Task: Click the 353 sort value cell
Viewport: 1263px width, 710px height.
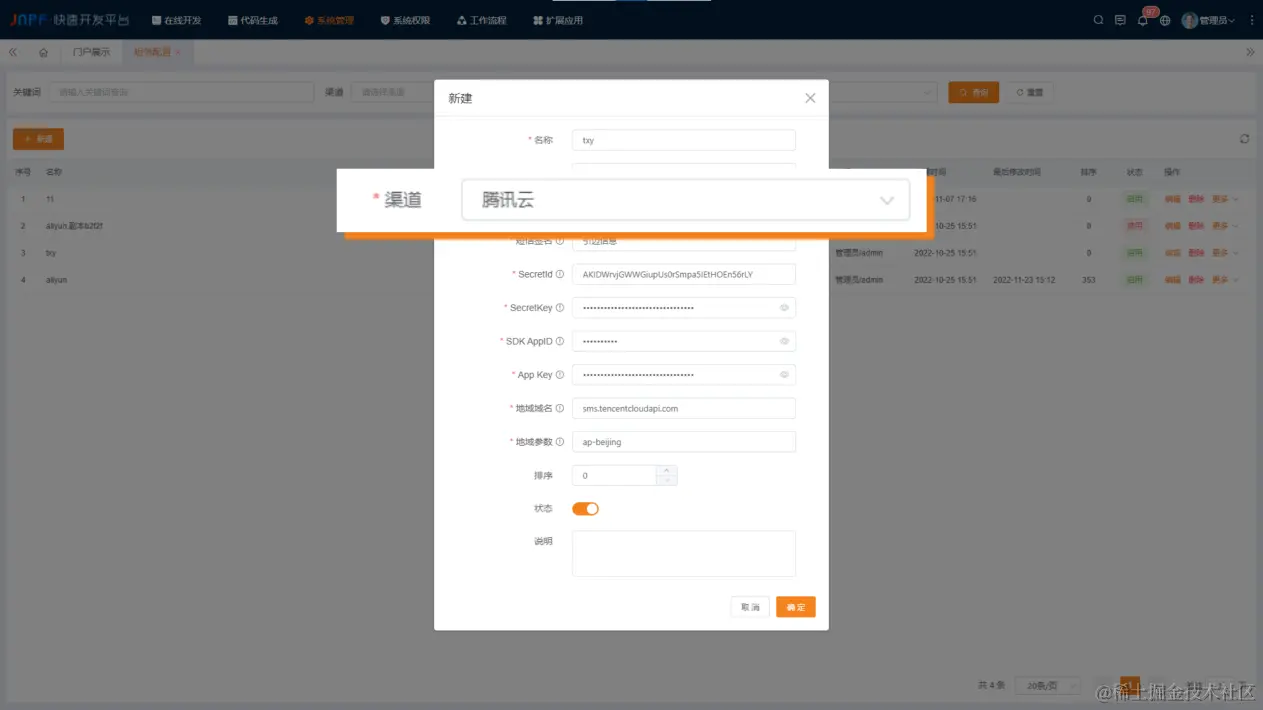Action: tap(1089, 280)
